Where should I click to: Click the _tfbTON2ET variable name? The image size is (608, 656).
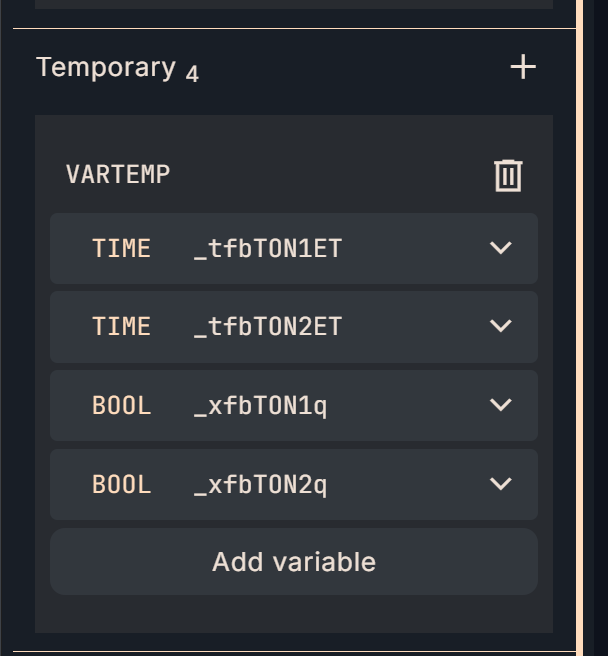coord(268,326)
